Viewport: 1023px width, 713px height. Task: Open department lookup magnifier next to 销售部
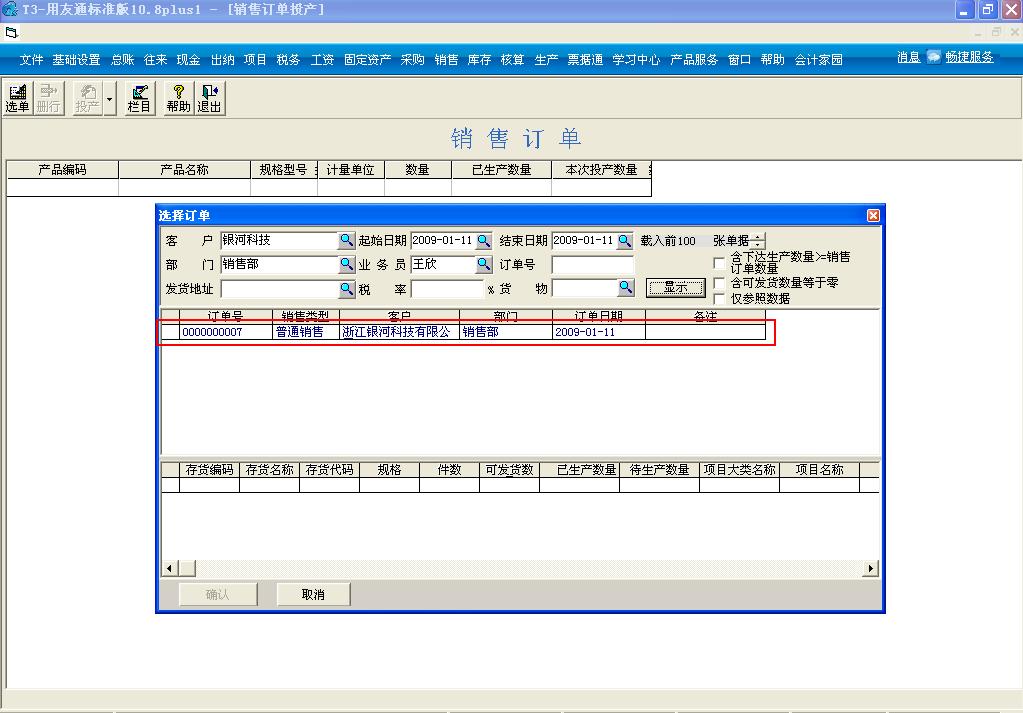346,264
